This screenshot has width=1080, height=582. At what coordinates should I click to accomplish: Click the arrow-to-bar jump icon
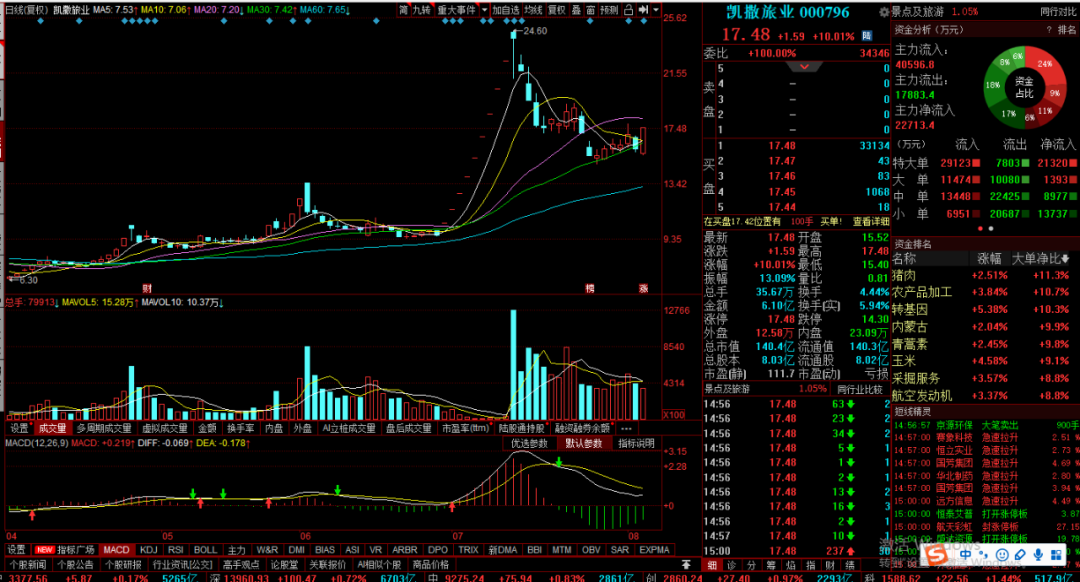(643, 10)
